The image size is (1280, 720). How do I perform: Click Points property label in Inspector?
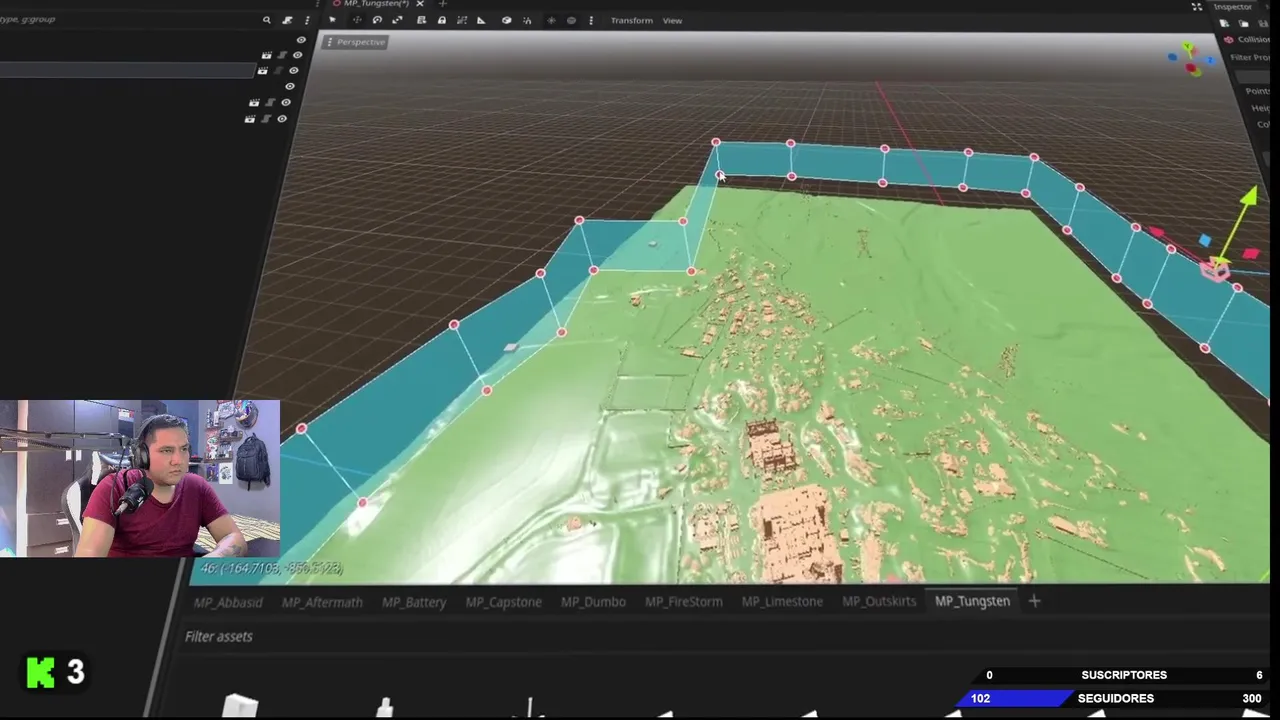[x=1257, y=91]
